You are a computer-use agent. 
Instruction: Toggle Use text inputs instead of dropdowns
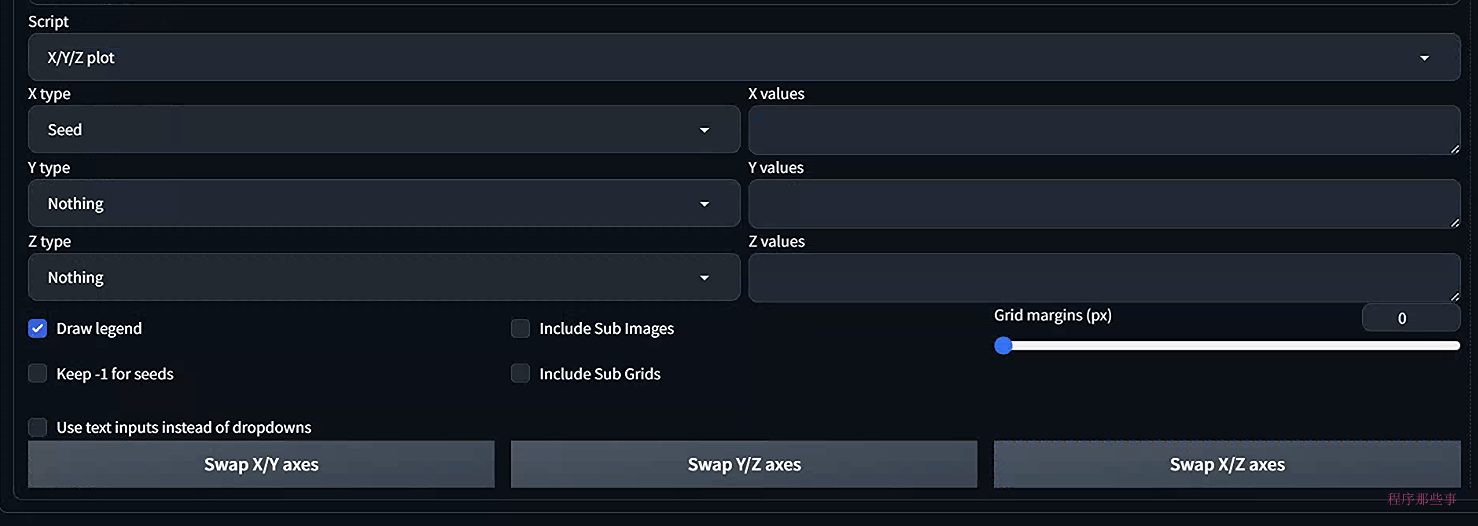38,427
